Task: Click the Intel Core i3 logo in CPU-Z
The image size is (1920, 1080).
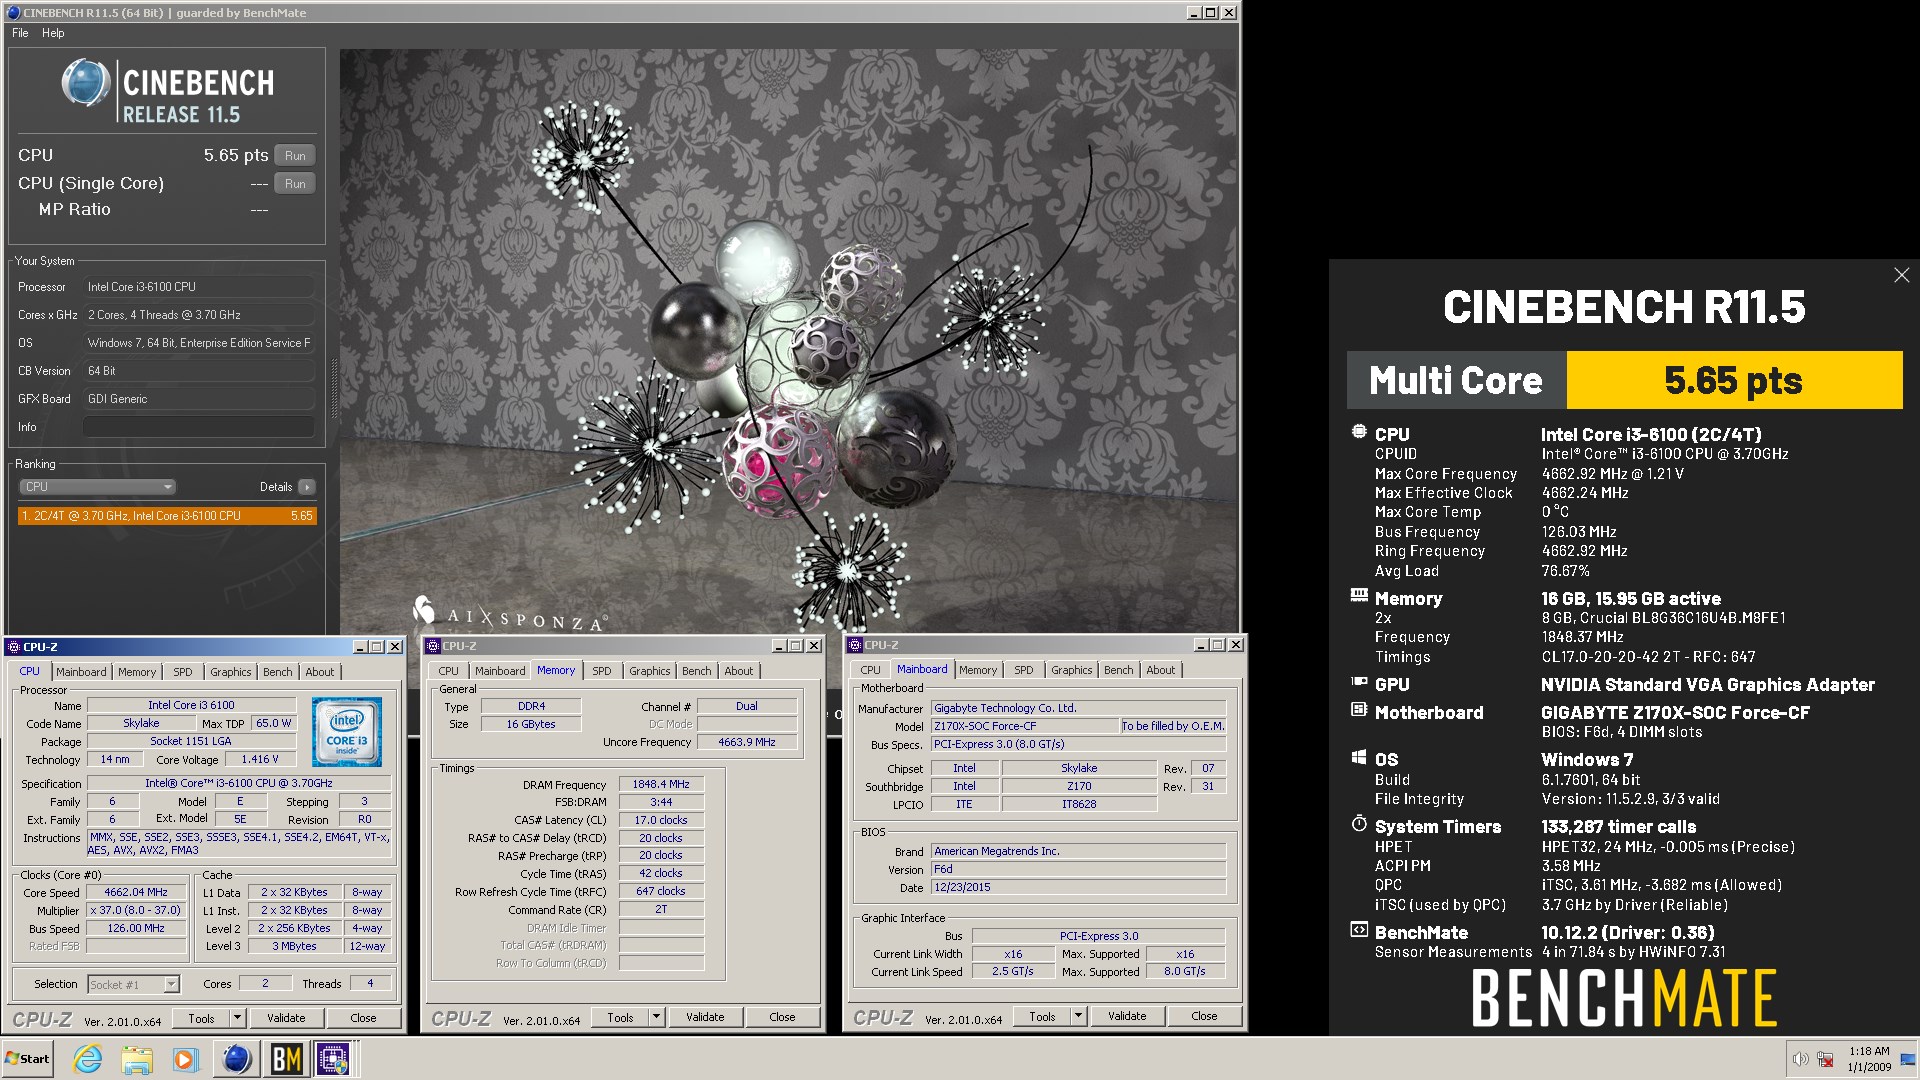Action: point(347,733)
